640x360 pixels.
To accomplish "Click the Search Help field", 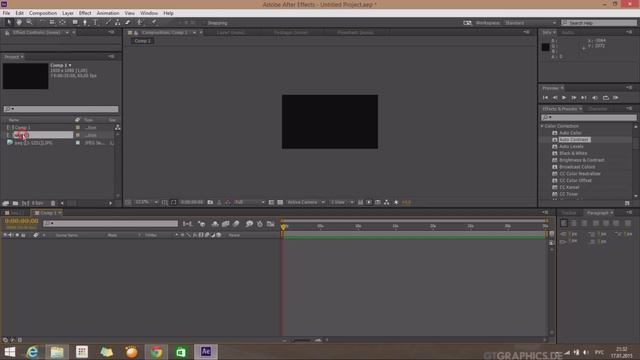I will pyautogui.click(x=599, y=23).
